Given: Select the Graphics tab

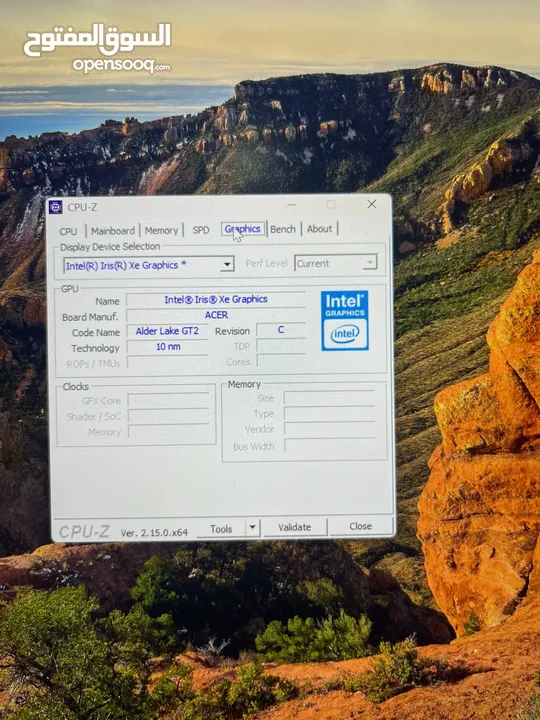Looking at the screenshot, I should point(243,229).
